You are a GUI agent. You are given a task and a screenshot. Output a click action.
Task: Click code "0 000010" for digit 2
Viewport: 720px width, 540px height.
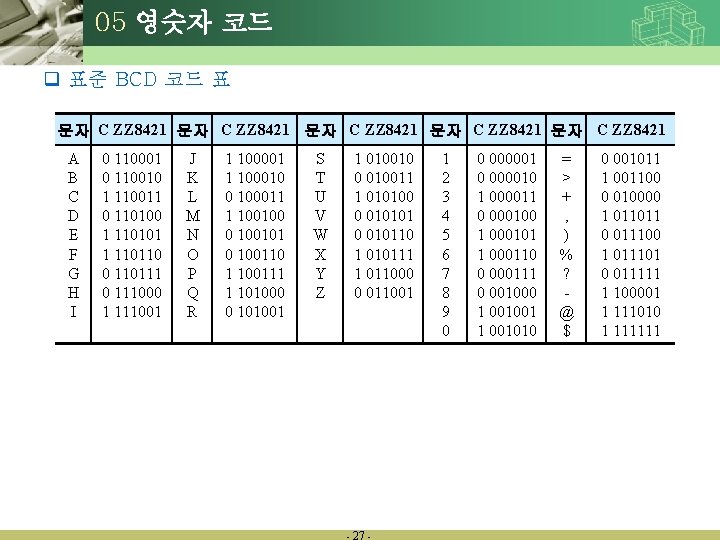[507, 178]
